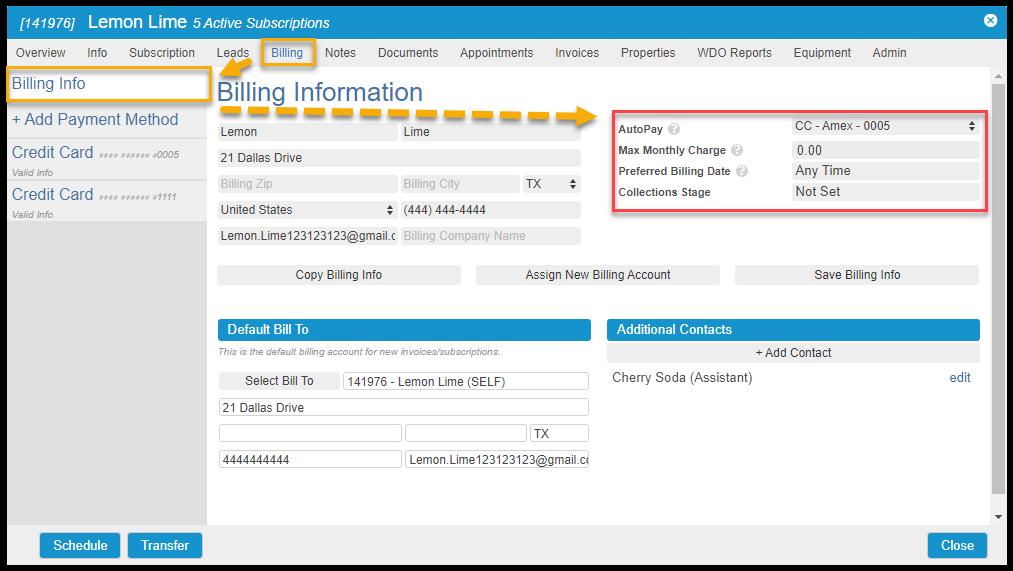The image size is (1013, 571).
Task: Expand the billing state TX dropdown
Action: 551,184
